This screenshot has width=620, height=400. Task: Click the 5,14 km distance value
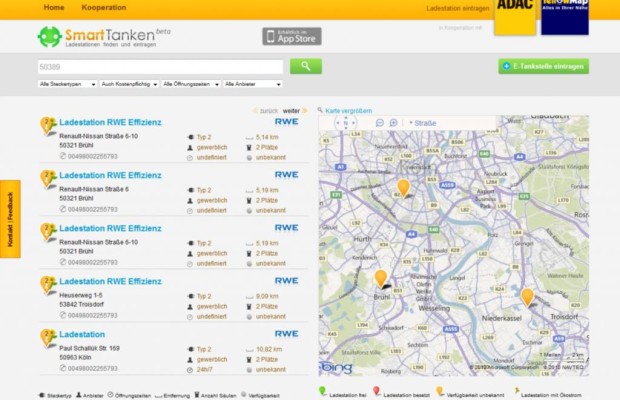267,137
